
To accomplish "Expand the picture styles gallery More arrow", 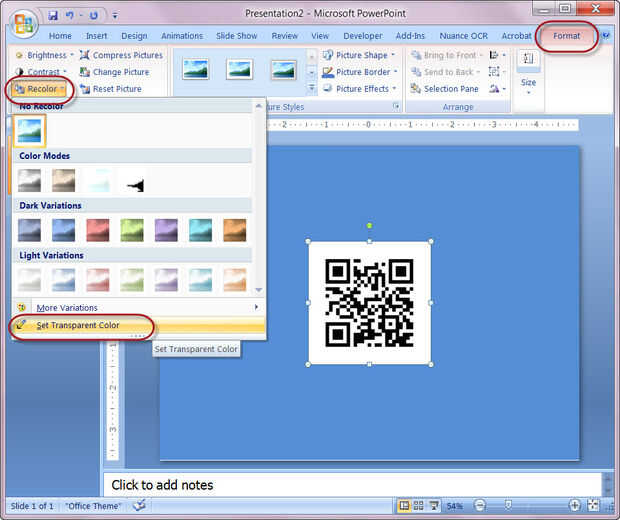I will click(x=312, y=88).
